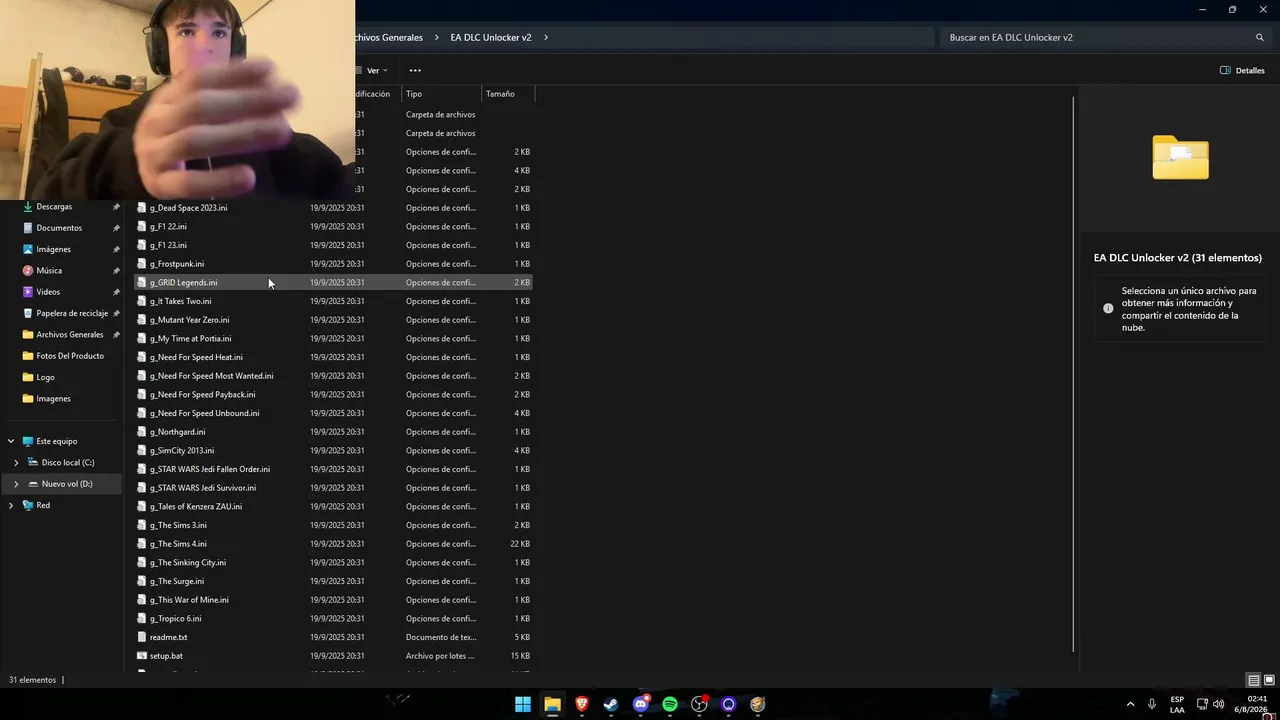
Task: Click the pin icon beside Música
Action: click(116, 271)
